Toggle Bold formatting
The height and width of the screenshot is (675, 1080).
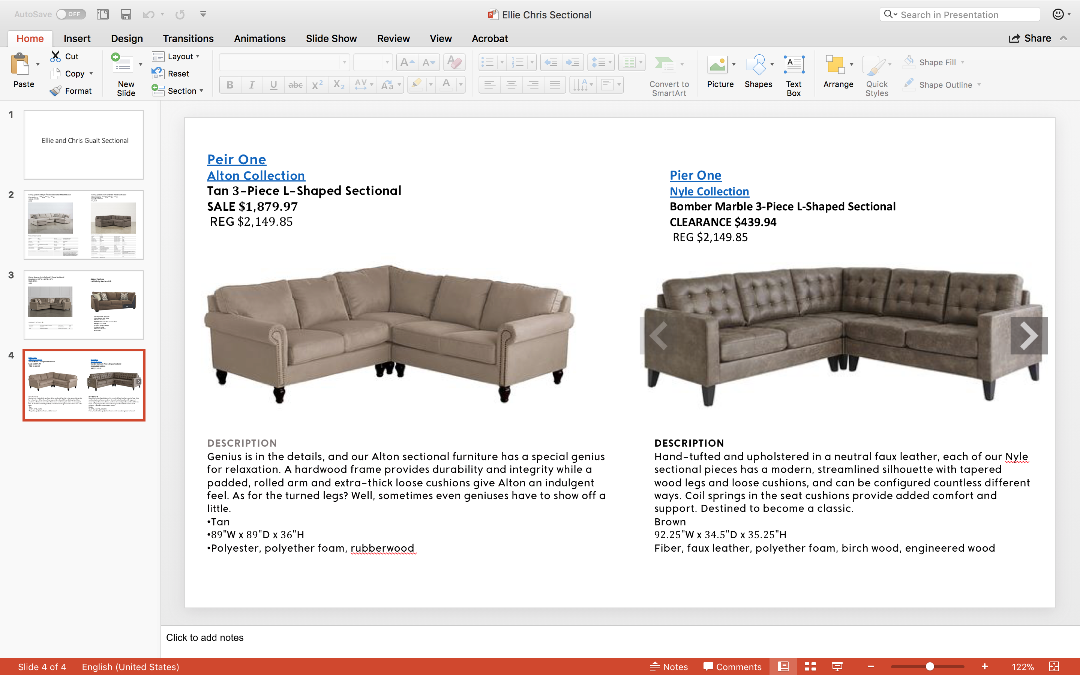[230, 85]
